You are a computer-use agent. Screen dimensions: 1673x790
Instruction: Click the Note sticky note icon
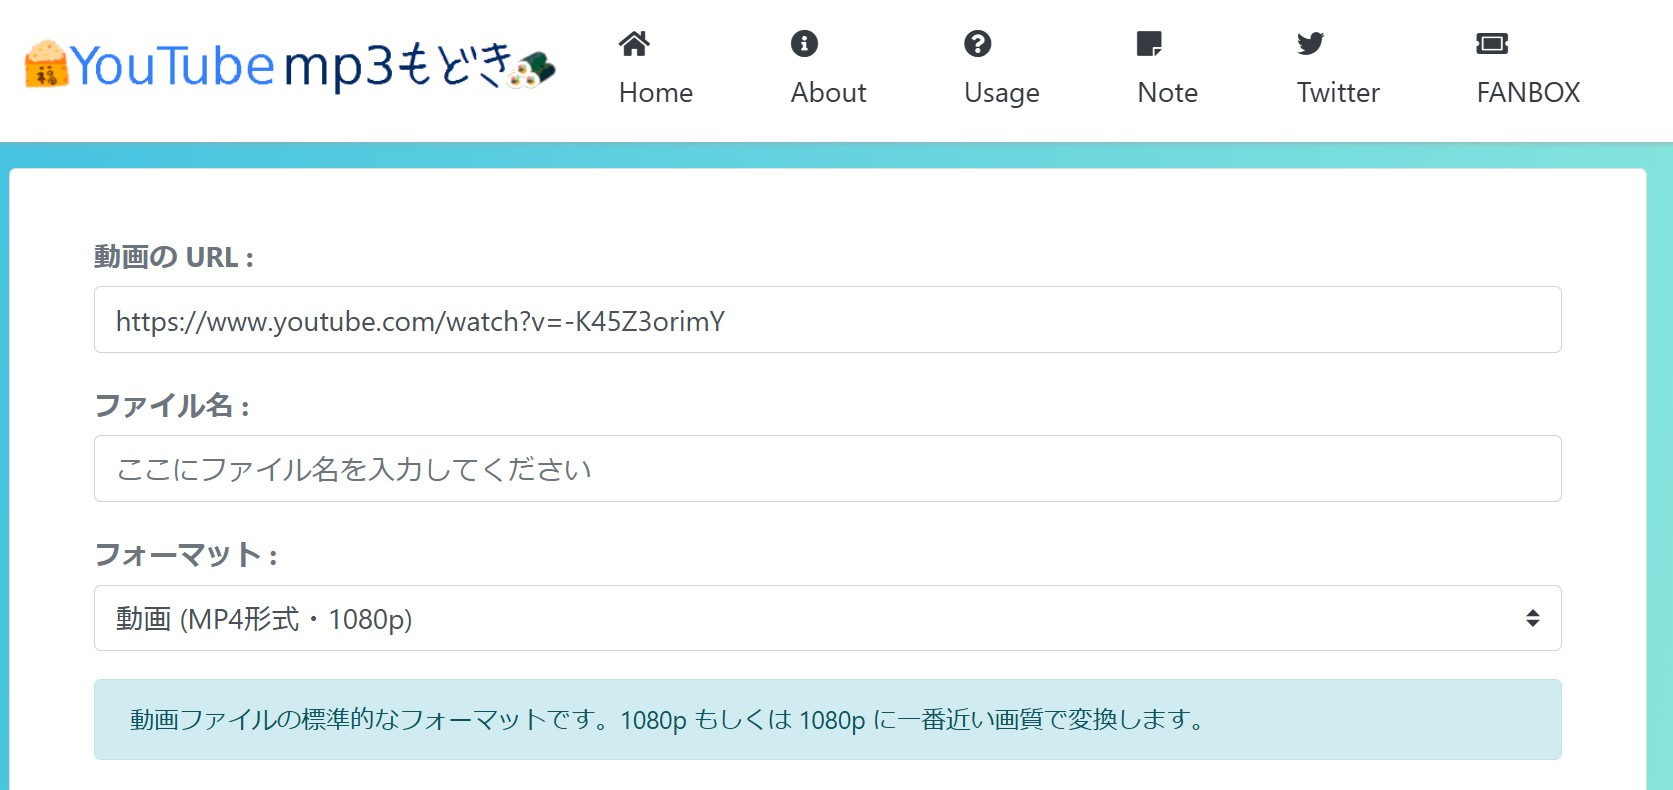point(1149,44)
